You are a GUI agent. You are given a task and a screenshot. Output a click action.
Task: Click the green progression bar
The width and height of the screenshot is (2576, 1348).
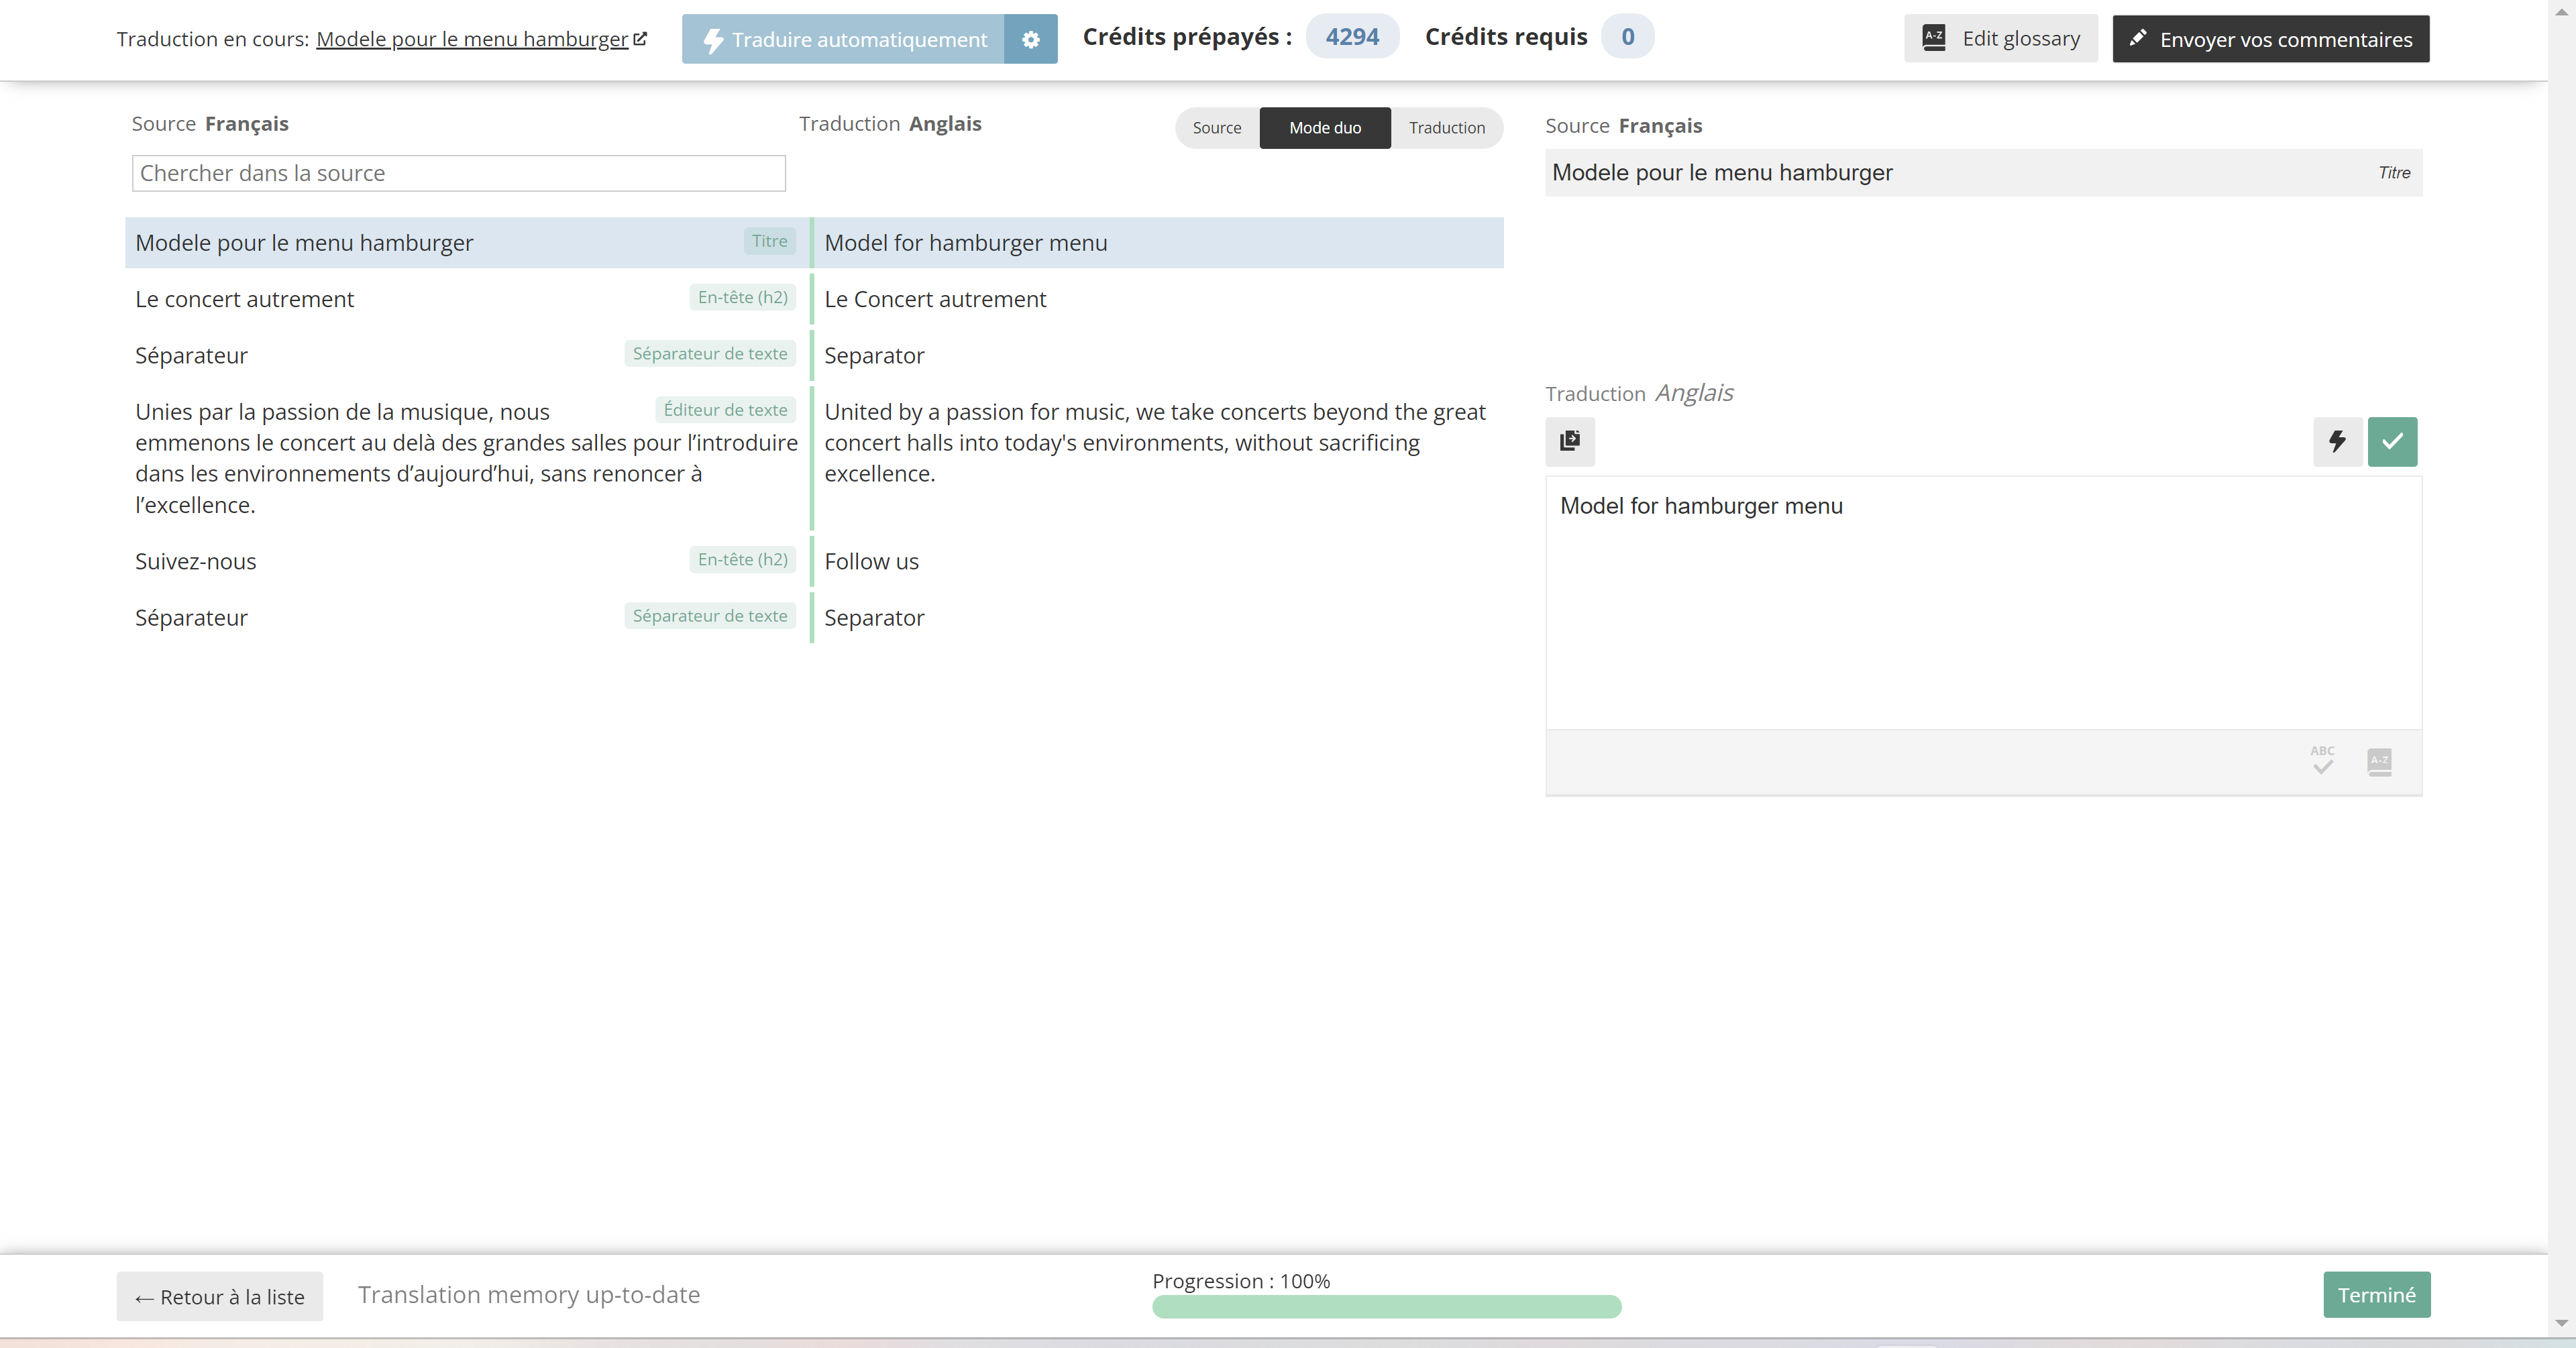point(1386,1307)
